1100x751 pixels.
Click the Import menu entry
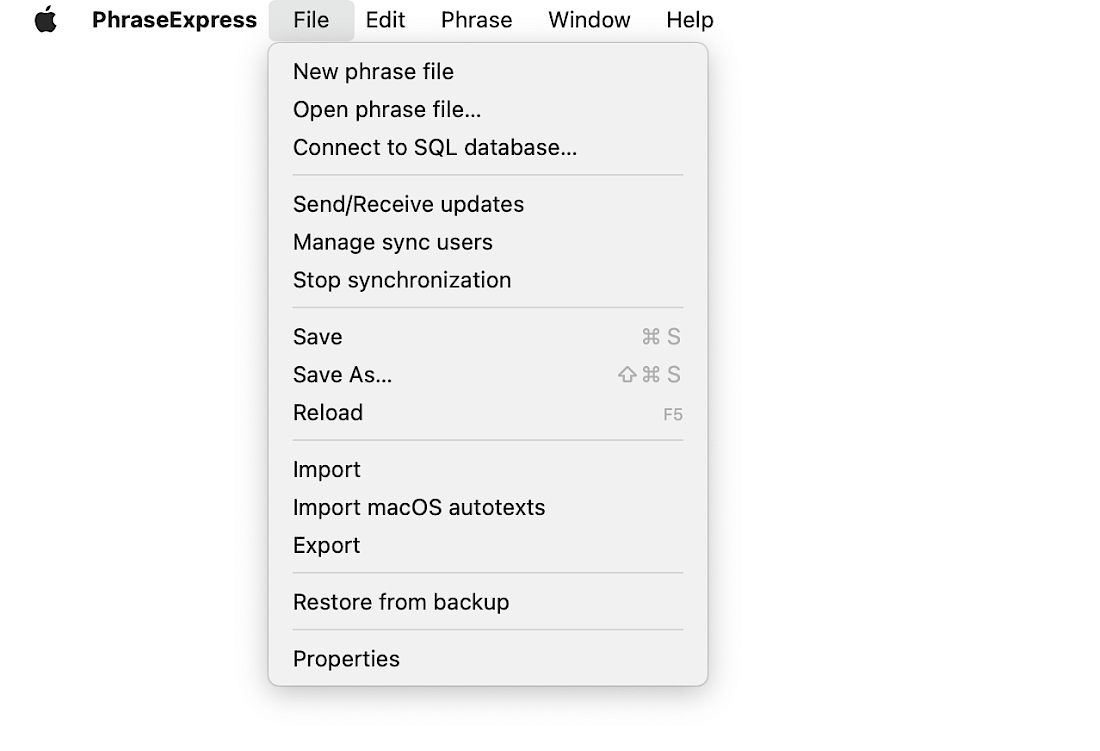(x=488, y=469)
